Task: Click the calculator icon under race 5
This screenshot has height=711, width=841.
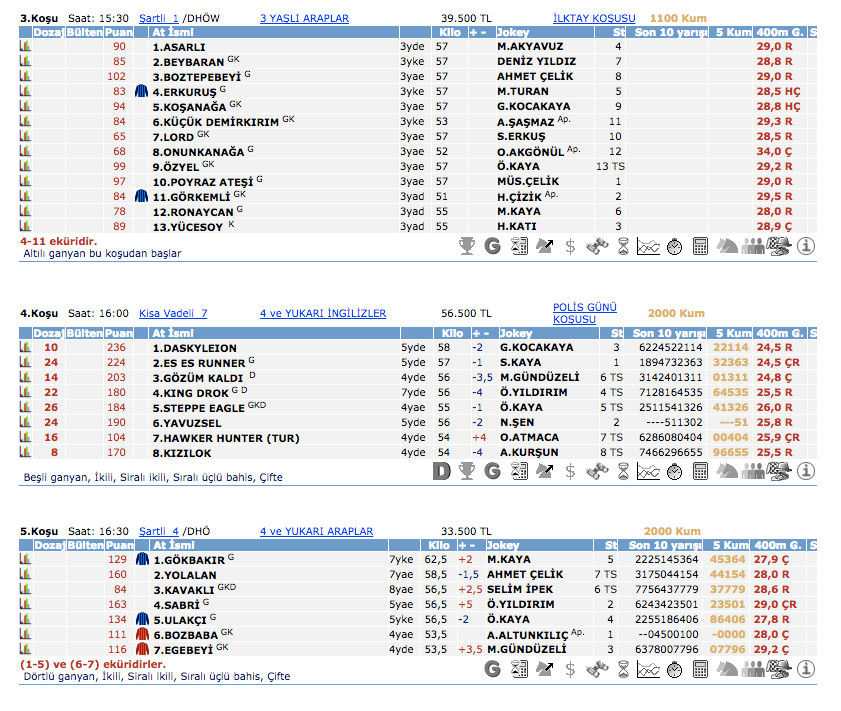Action: 700,669
